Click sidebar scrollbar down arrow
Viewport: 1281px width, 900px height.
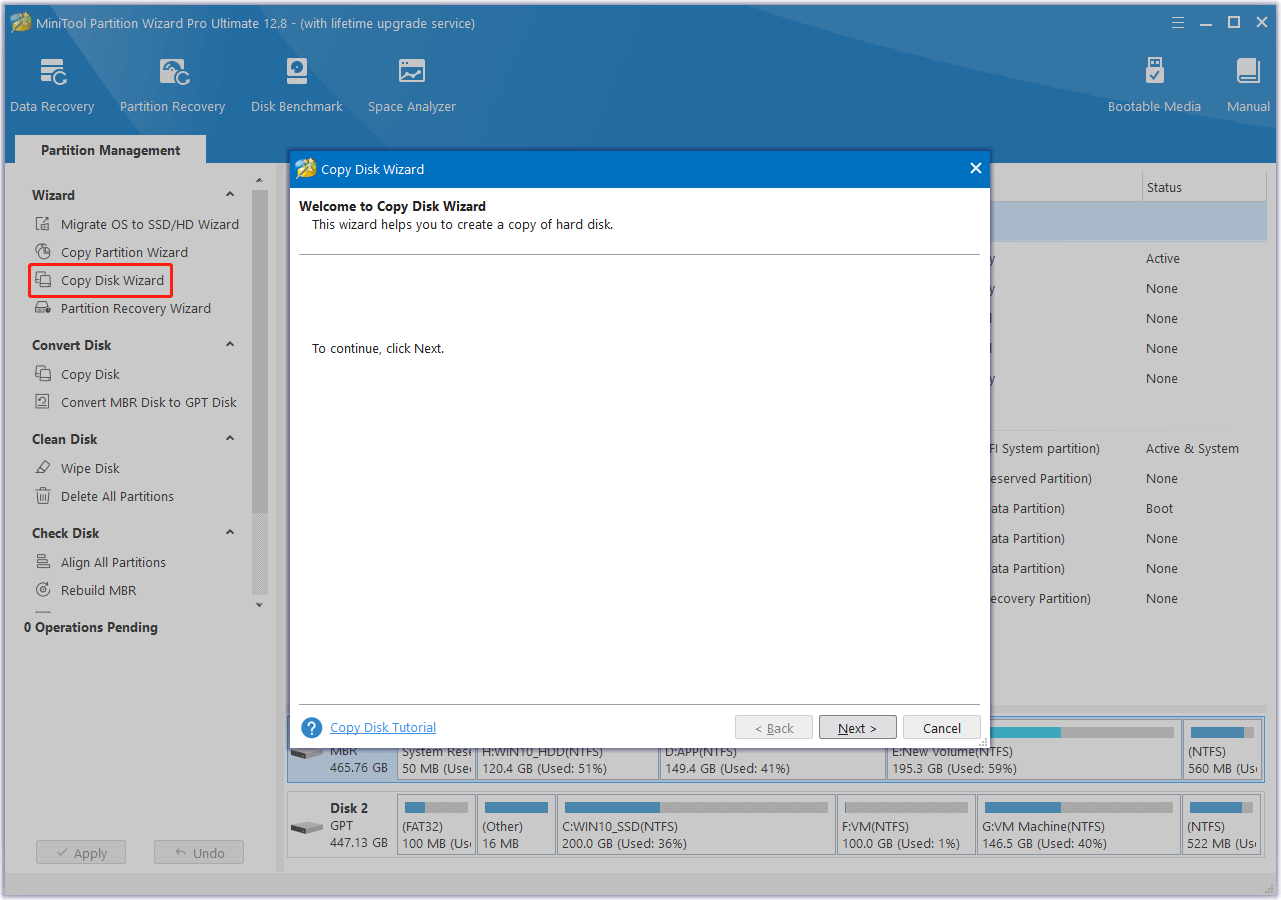pyautogui.click(x=260, y=605)
